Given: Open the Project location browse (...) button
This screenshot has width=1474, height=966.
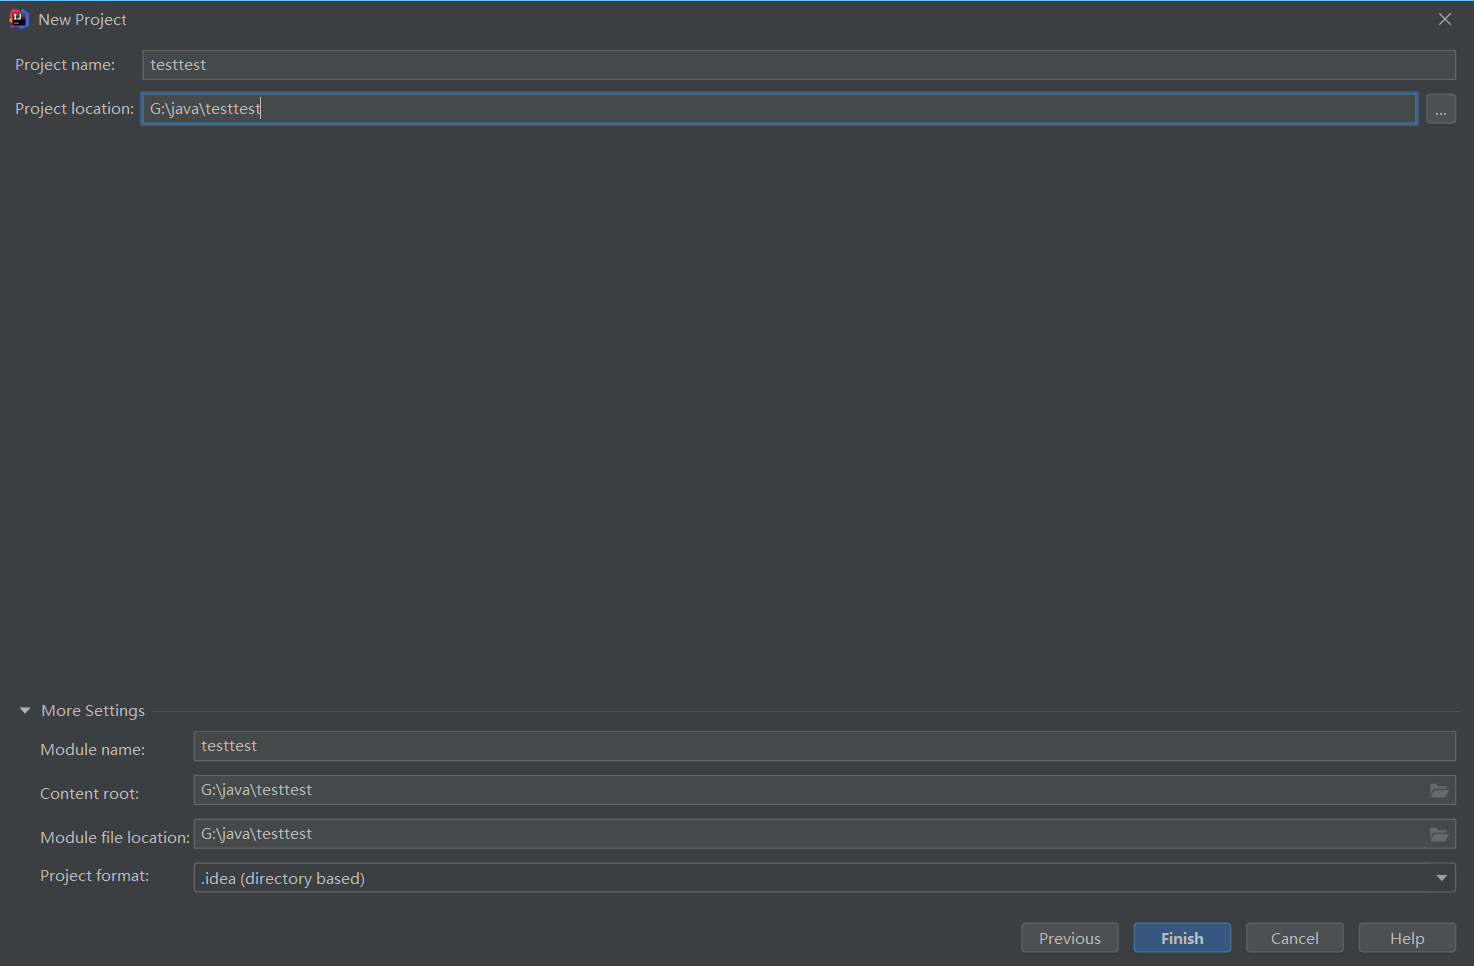Looking at the screenshot, I should 1441,109.
